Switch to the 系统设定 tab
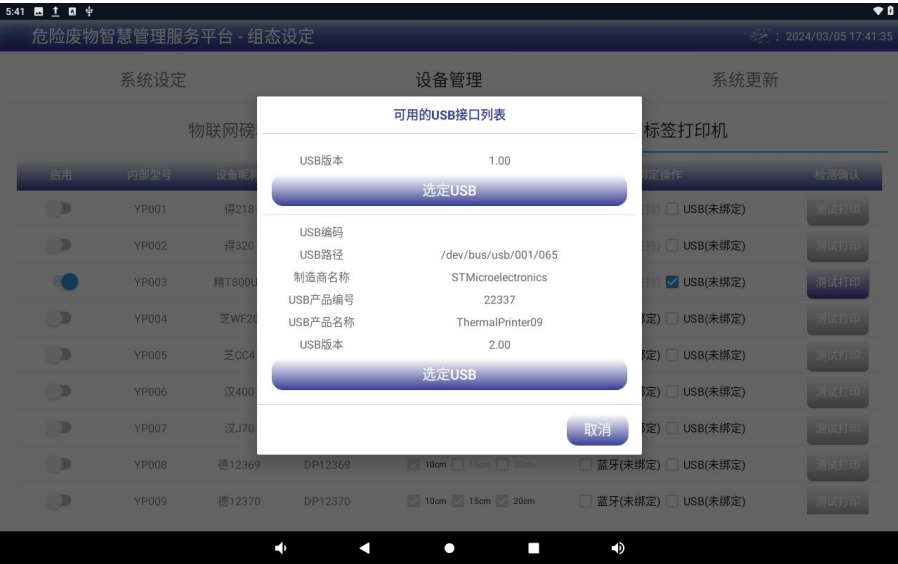 point(154,80)
